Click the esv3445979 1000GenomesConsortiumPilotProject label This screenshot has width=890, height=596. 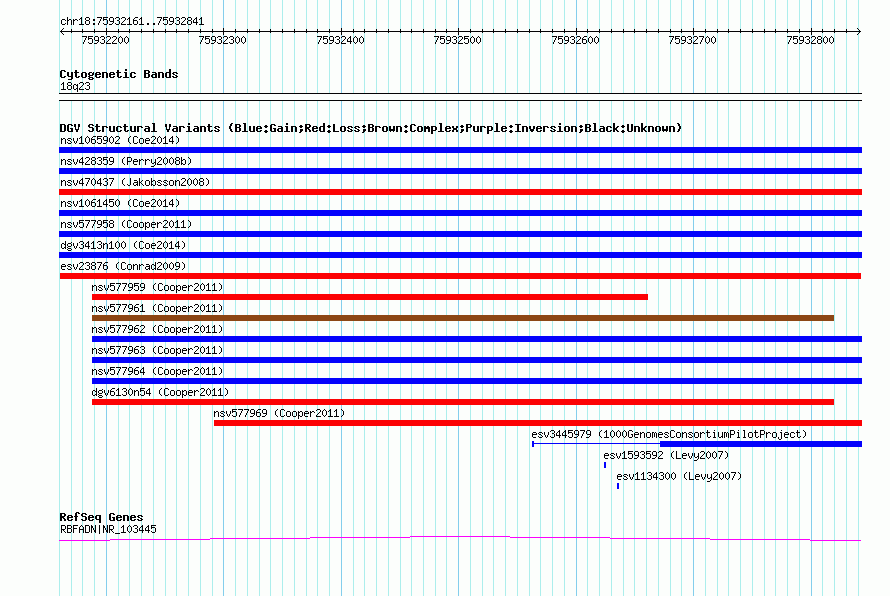669,434
